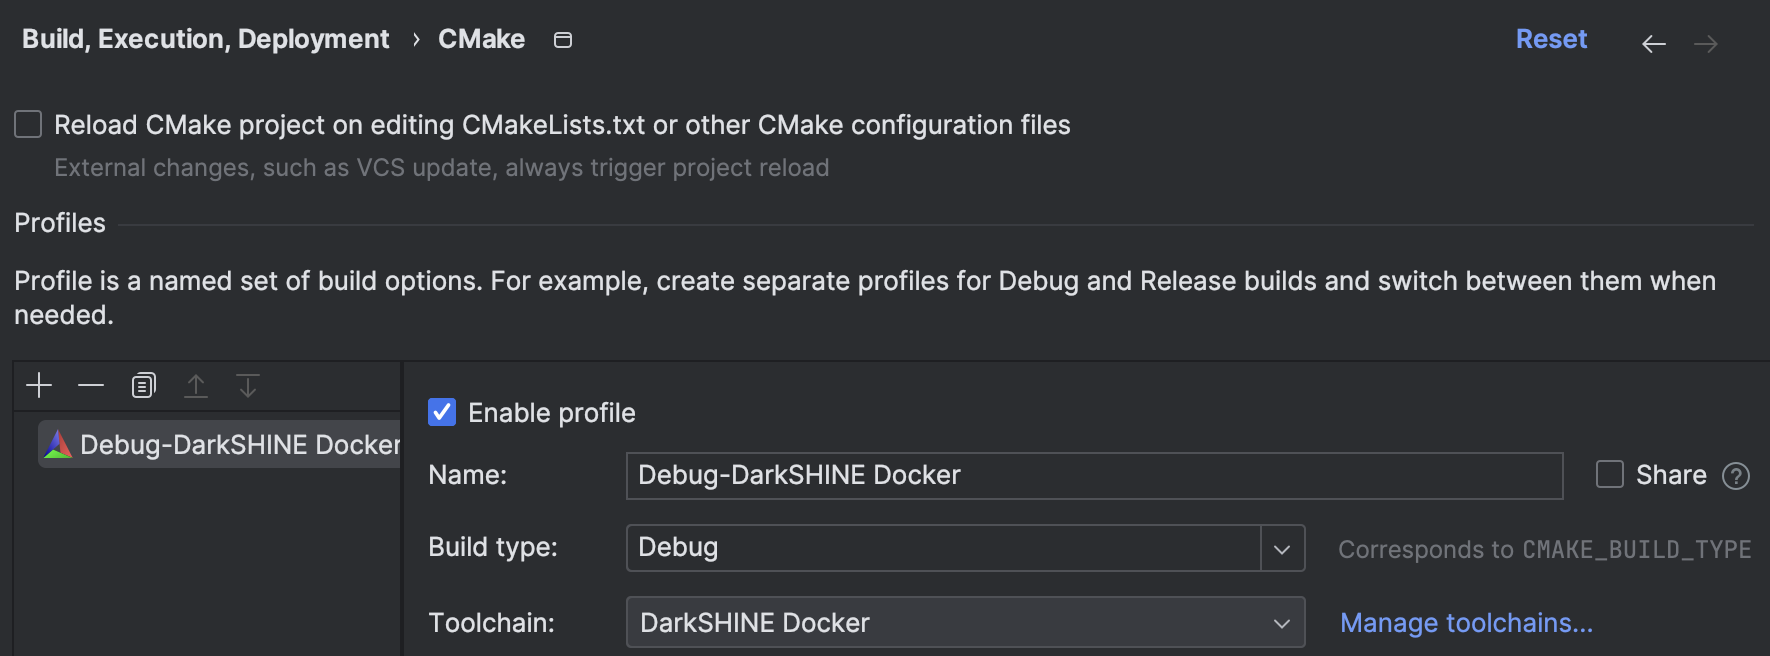Uncheck the Enable profile checkbox
This screenshot has height=656, width=1770.
coord(442,412)
